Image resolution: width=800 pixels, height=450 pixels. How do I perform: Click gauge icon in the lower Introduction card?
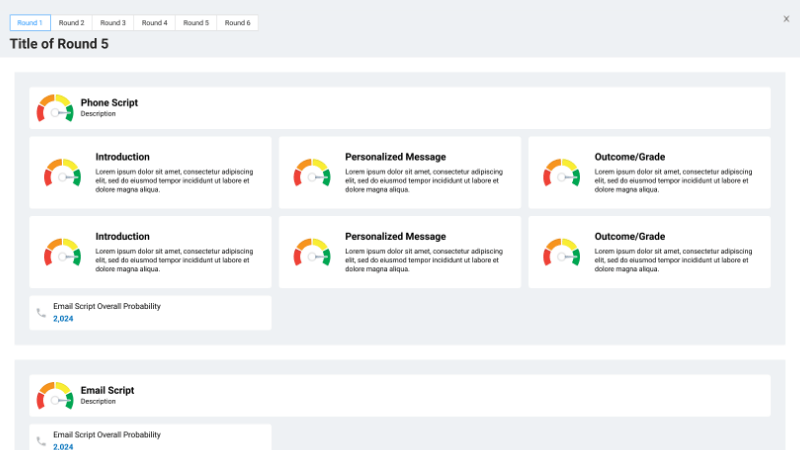pyautogui.click(x=62, y=252)
